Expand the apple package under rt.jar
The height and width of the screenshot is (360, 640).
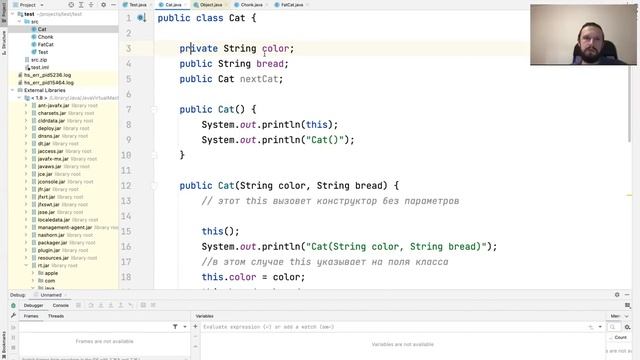pyautogui.click(x=33, y=273)
